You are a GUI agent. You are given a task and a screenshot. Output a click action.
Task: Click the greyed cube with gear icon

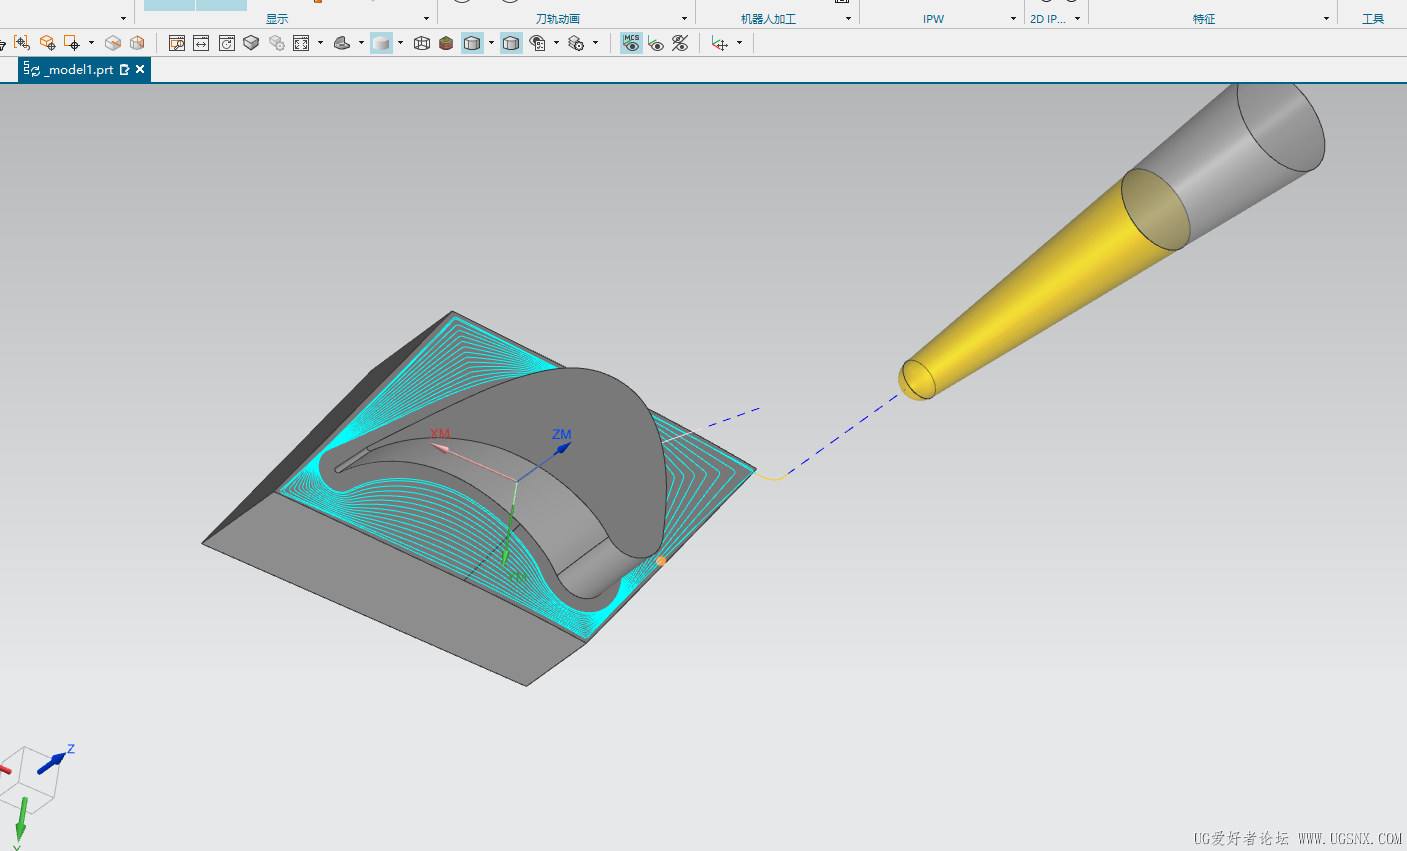pos(277,43)
